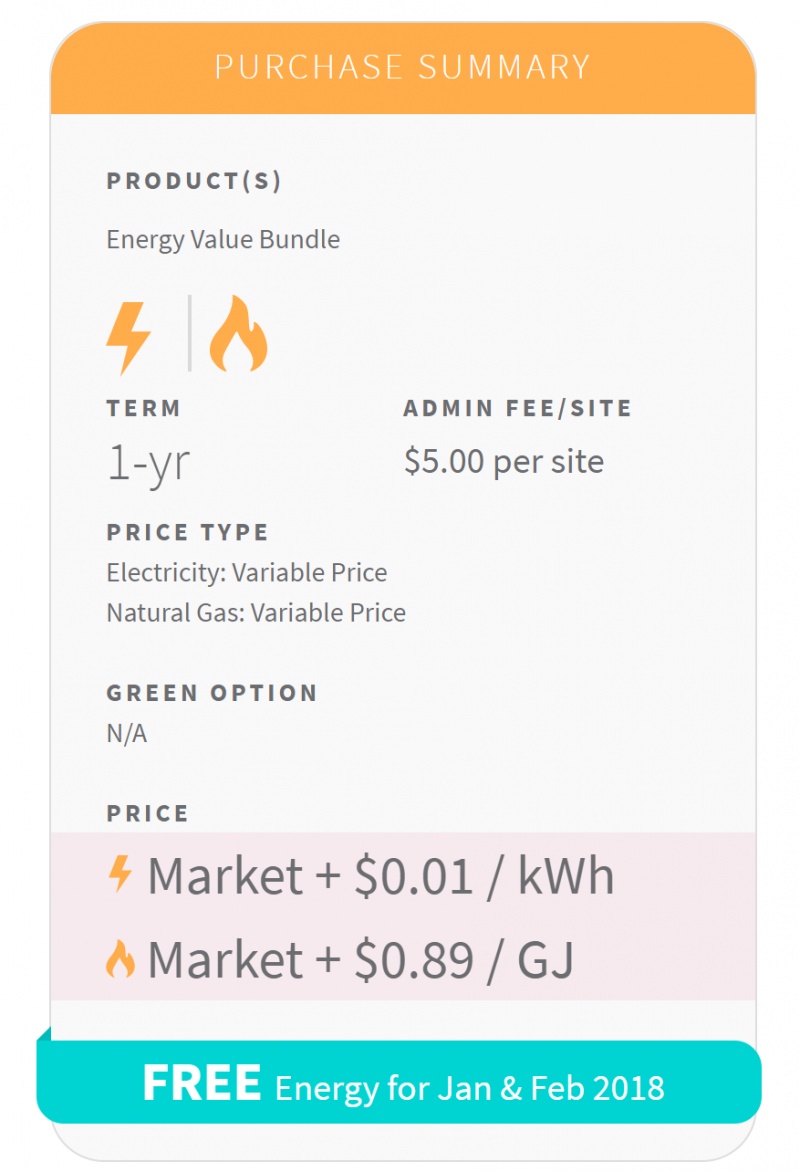Click the 1-yr term value
Viewport: 800px width, 1172px height.
(x=148, y=463)
